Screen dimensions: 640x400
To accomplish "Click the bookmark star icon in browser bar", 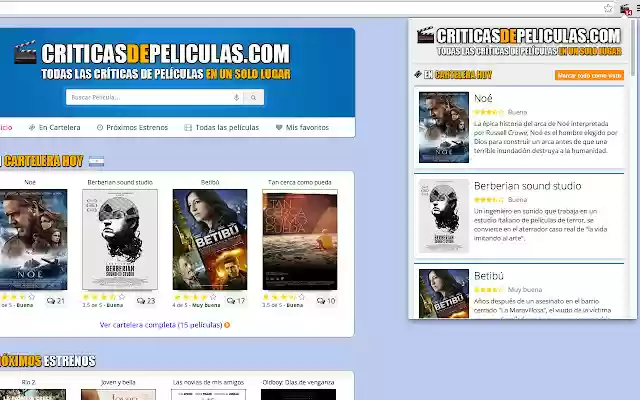I will coord(608,8).
